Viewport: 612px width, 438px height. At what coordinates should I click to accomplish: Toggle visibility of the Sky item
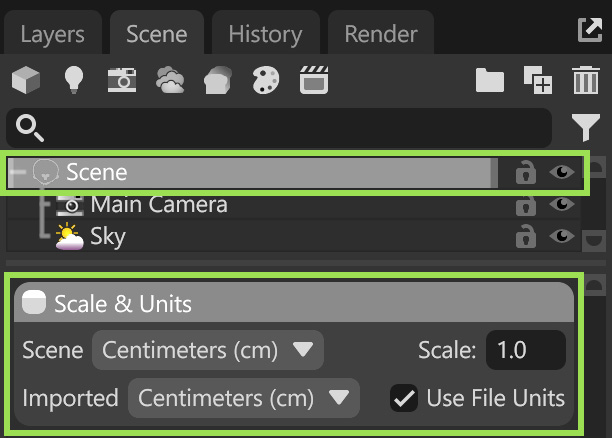click(x=563, y=237)
